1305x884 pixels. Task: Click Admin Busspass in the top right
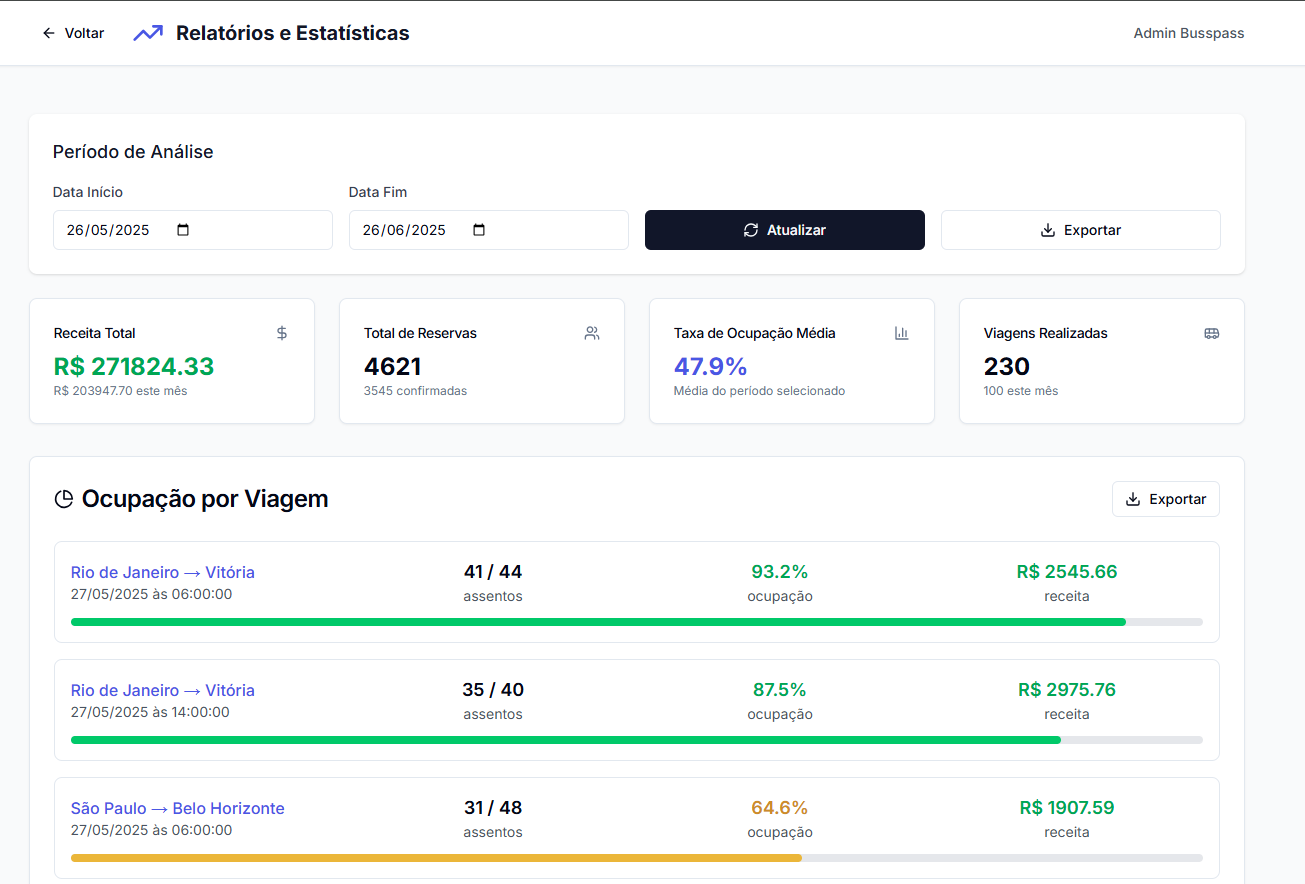click(1188, 32)
